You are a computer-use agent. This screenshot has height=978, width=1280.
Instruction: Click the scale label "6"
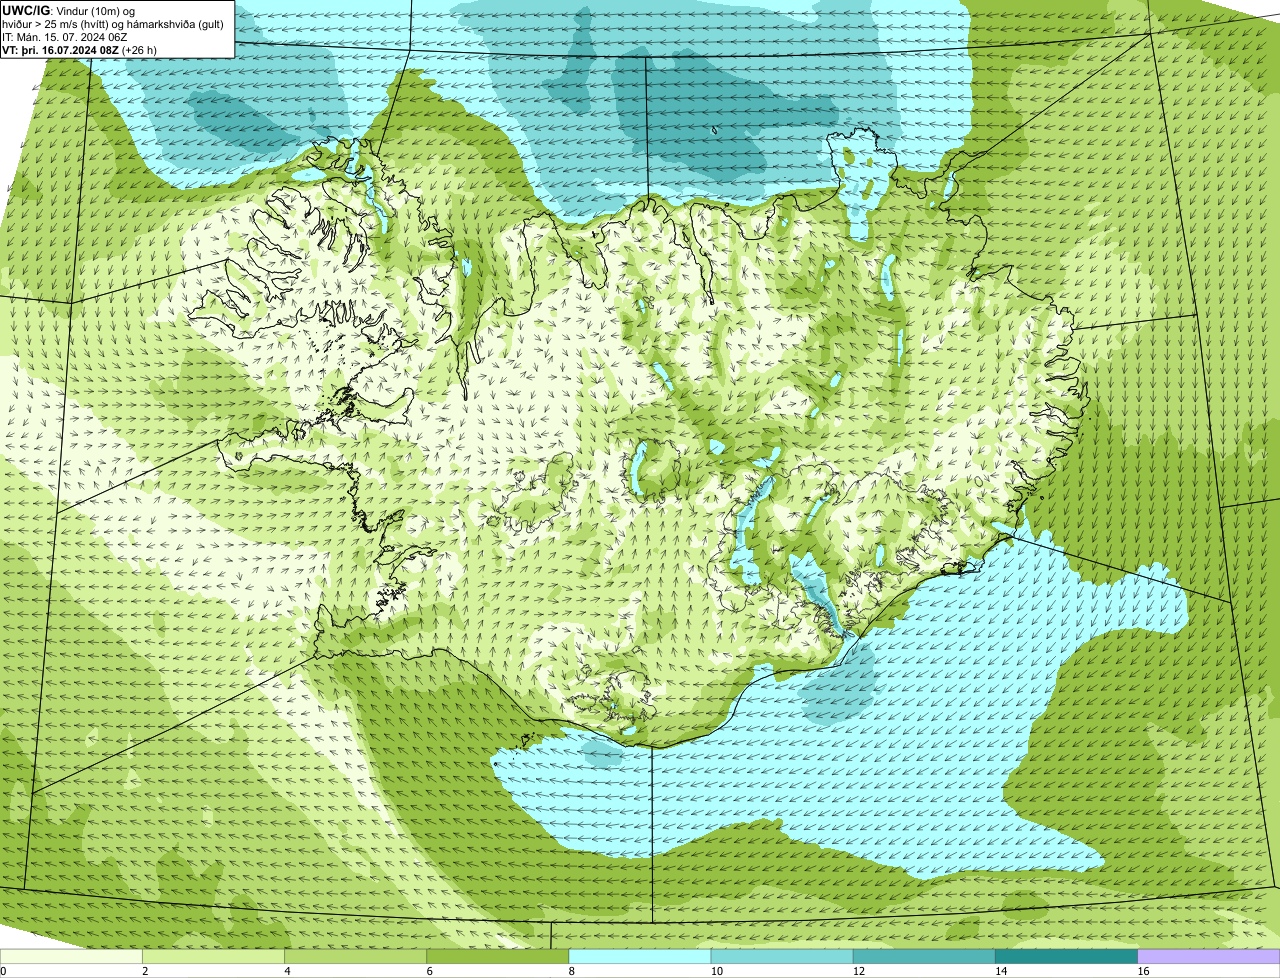tap(429, 971)
